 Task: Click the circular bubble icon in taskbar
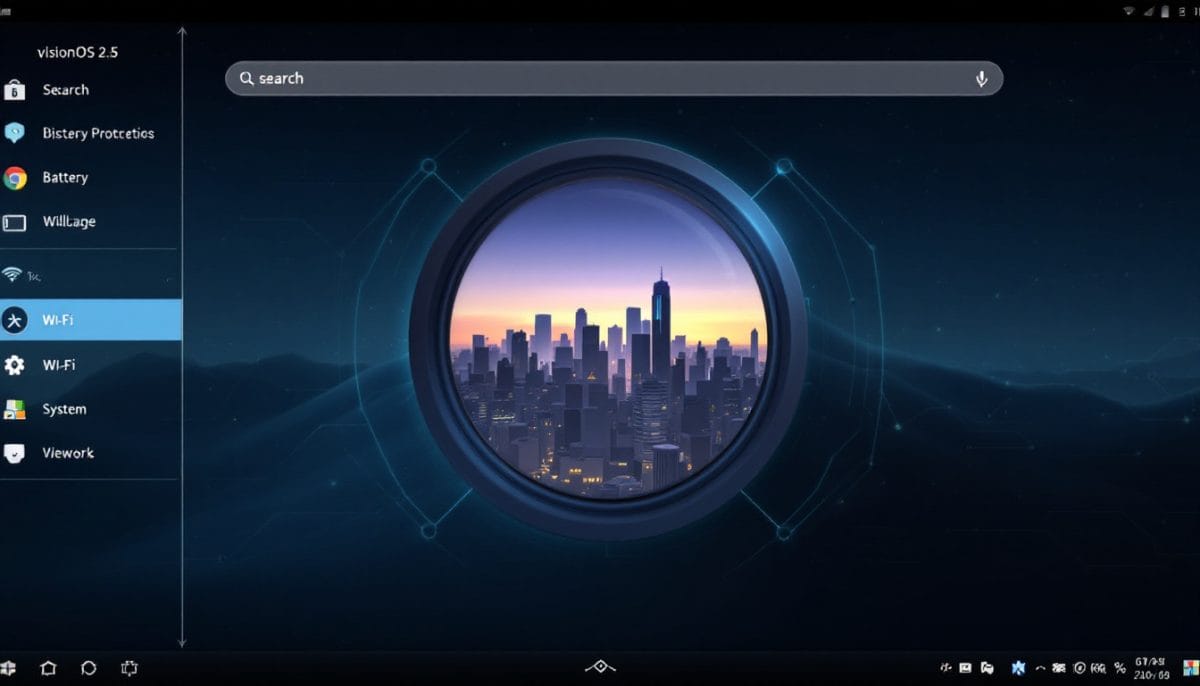[x=88, y=668]
